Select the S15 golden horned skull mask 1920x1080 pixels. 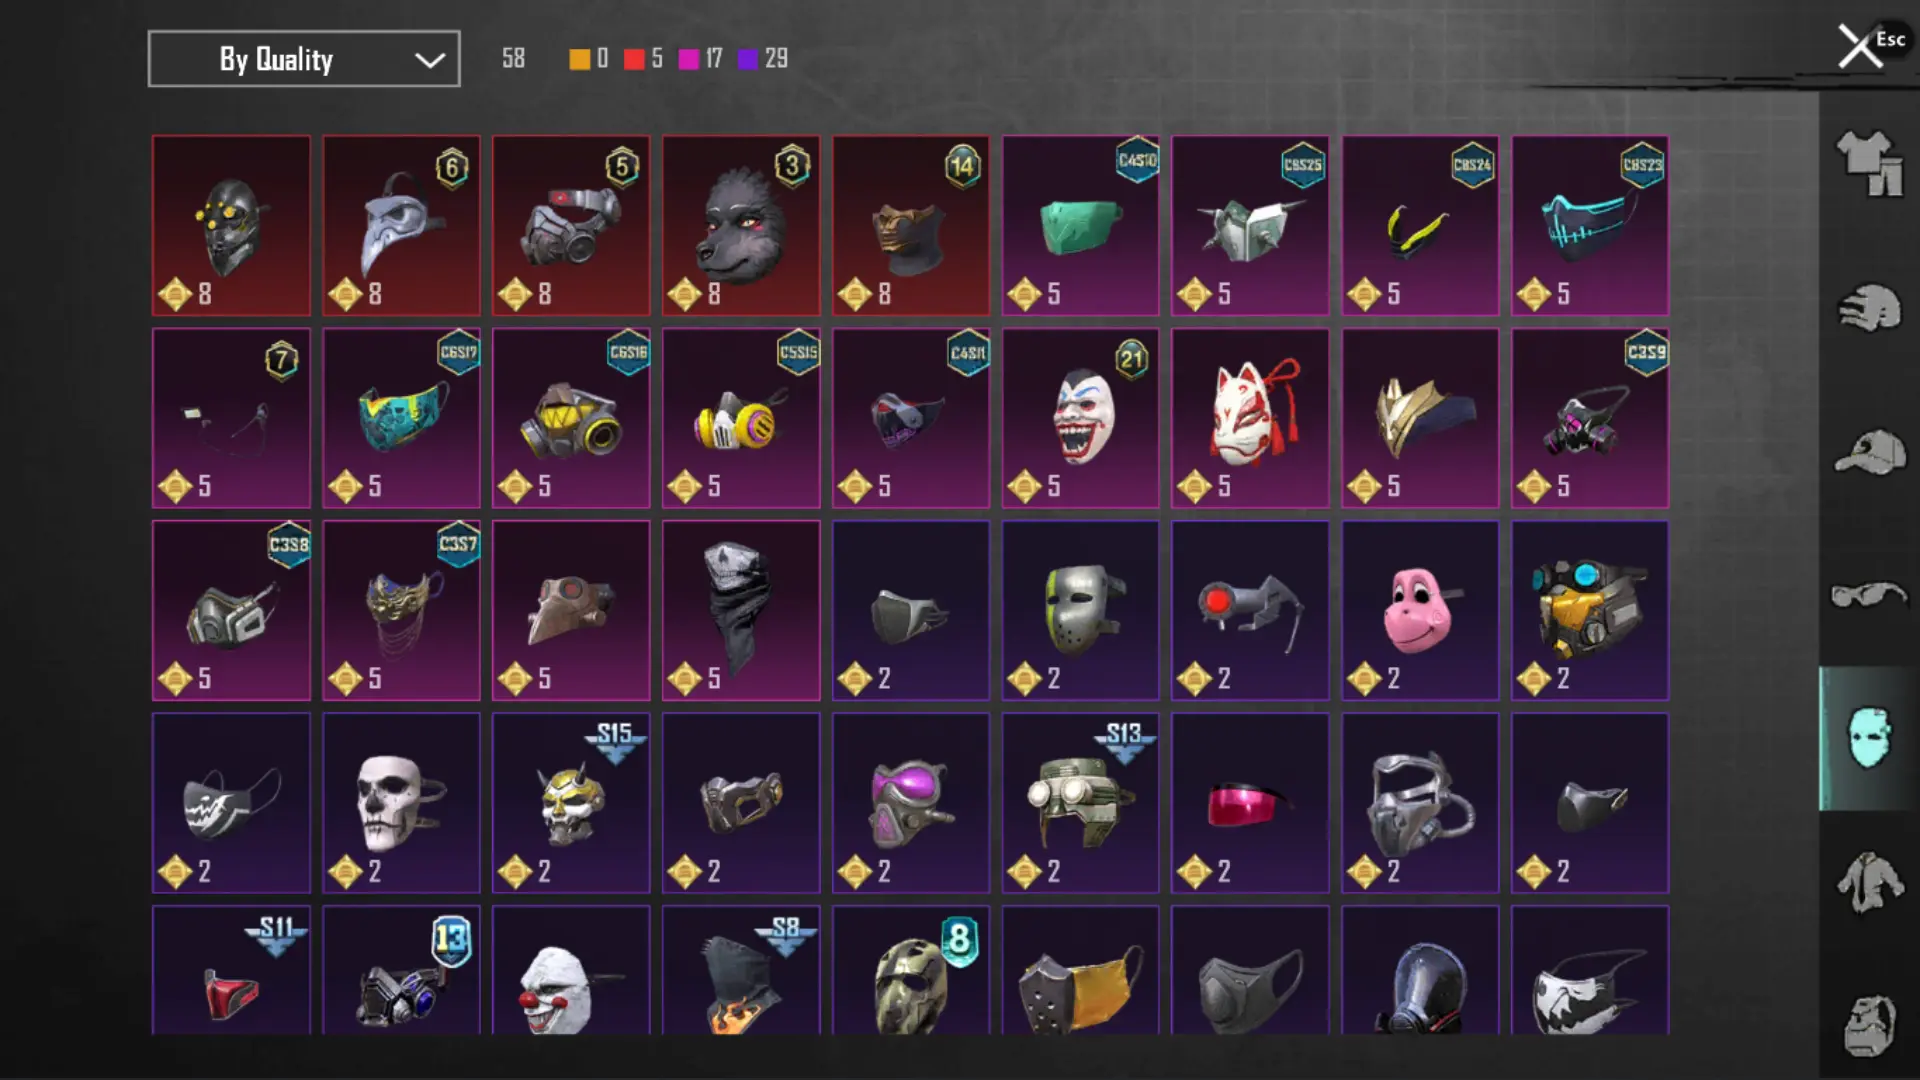[x=571, y=803]
